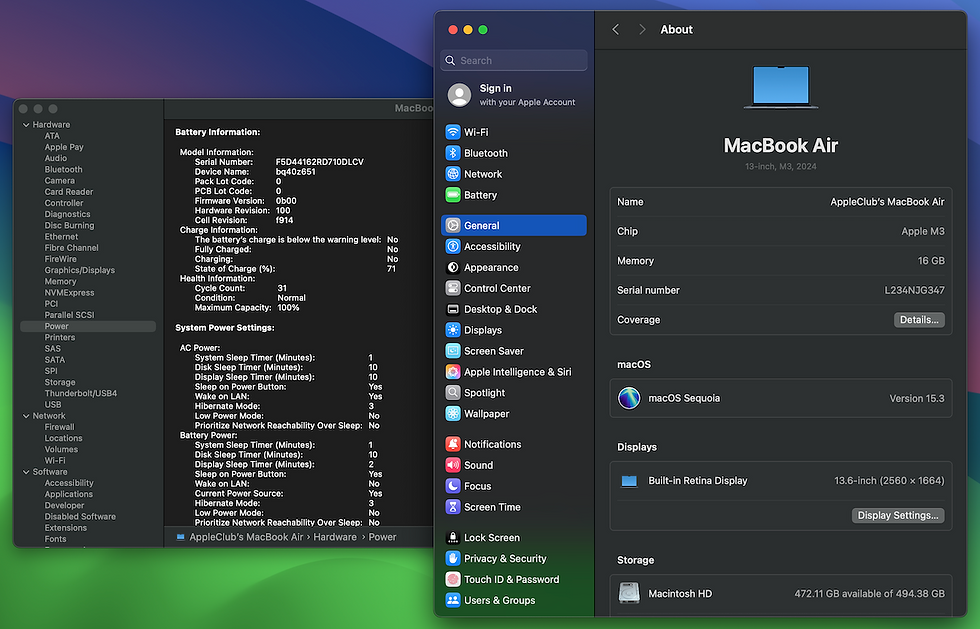Click the macOS Sequoia icon
980x629 pixels.
629,398
